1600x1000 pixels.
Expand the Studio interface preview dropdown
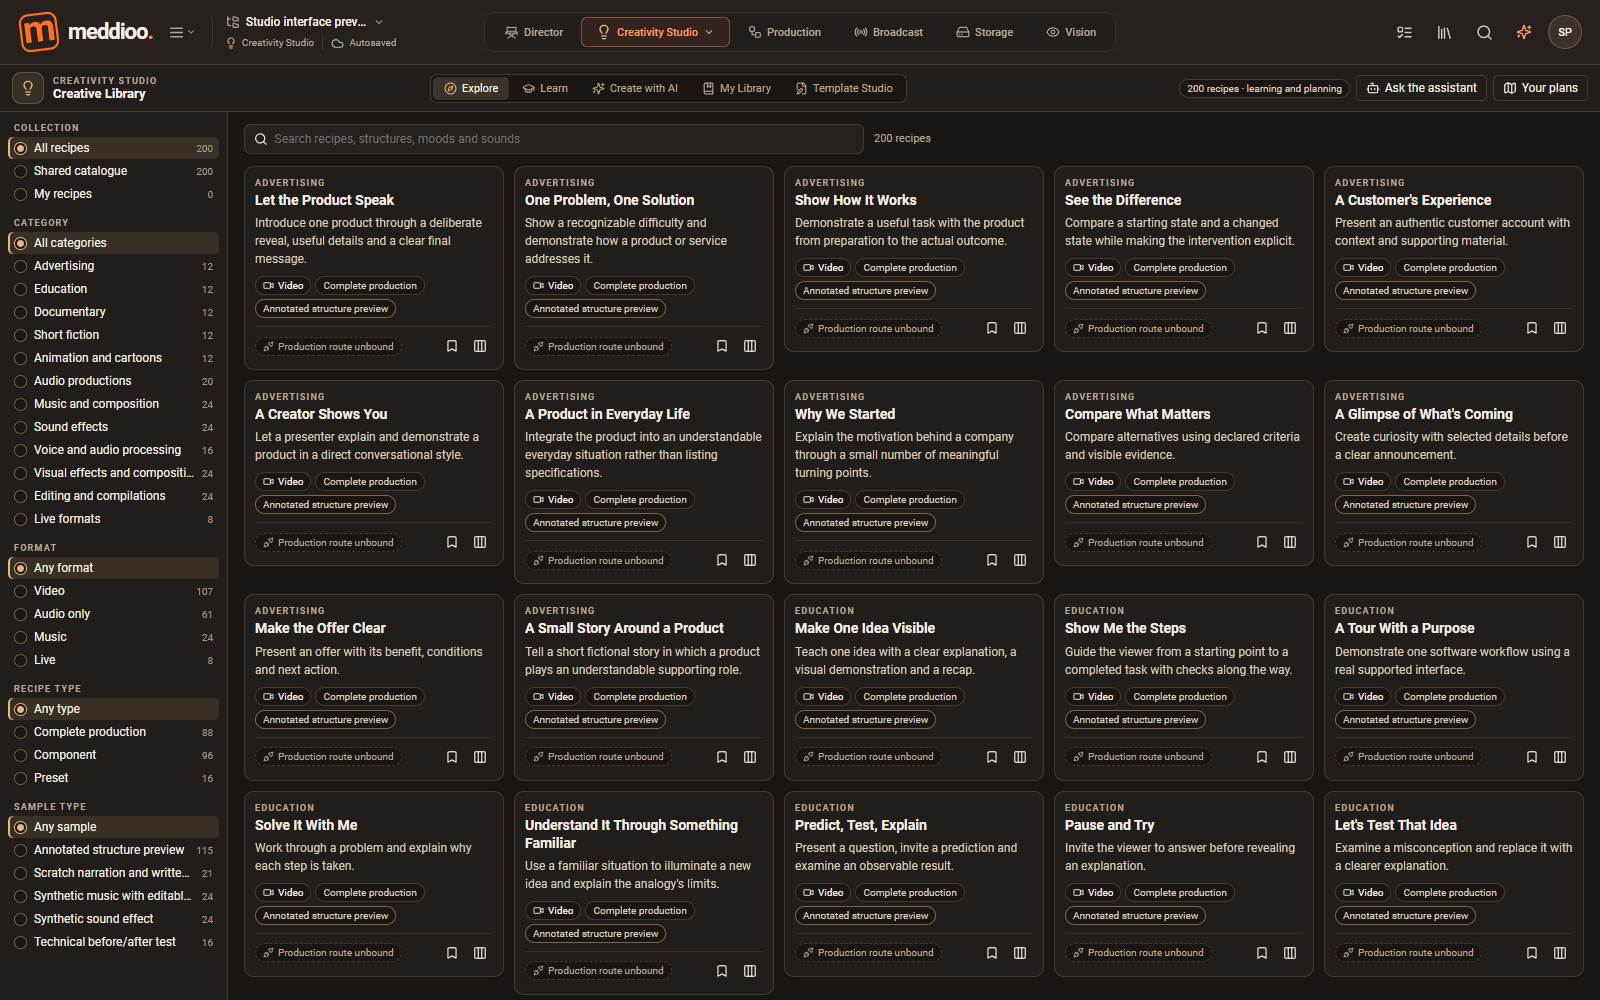point(305,21)
